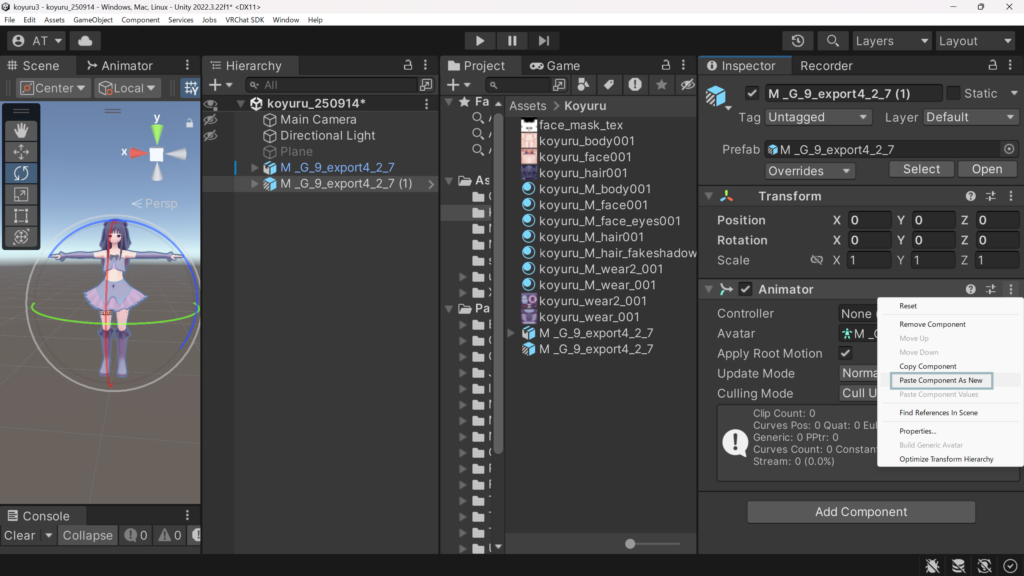Viewport: 1024px width, 576px height.
Task: Click the prefab Open button
Action: tap(986, 169)
